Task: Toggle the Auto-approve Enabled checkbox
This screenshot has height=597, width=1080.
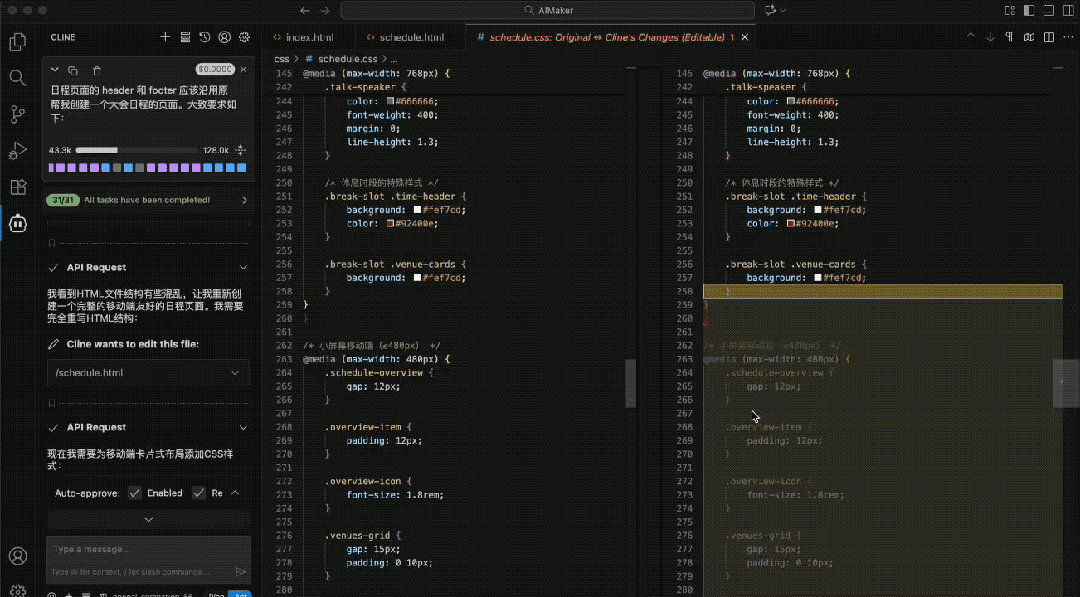Action: (x=135, y=493)
